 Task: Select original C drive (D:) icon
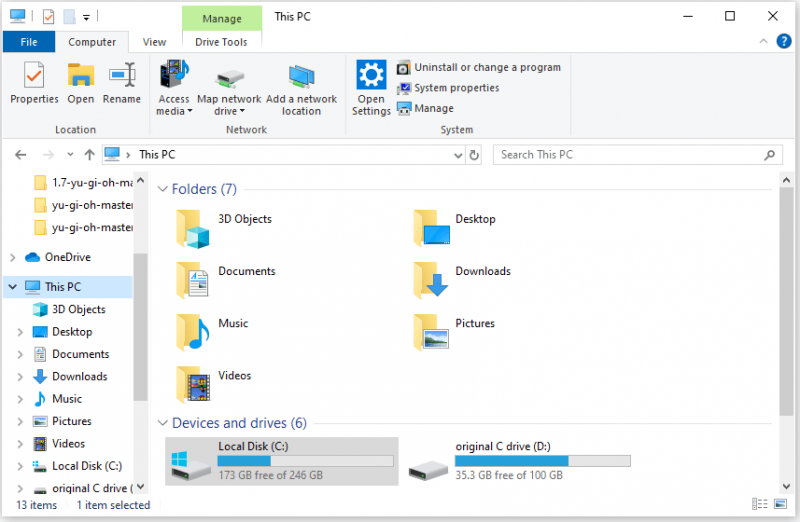(429, 470)
